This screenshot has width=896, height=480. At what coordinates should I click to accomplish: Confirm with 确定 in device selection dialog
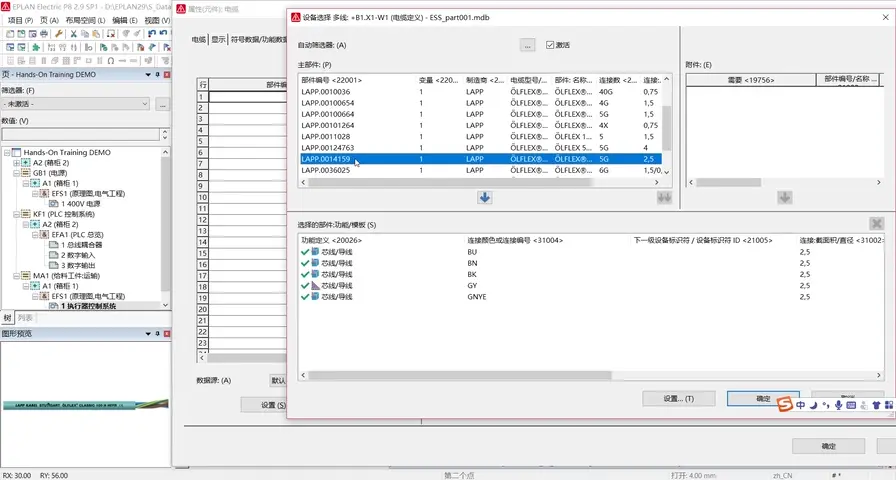(763, 398)
